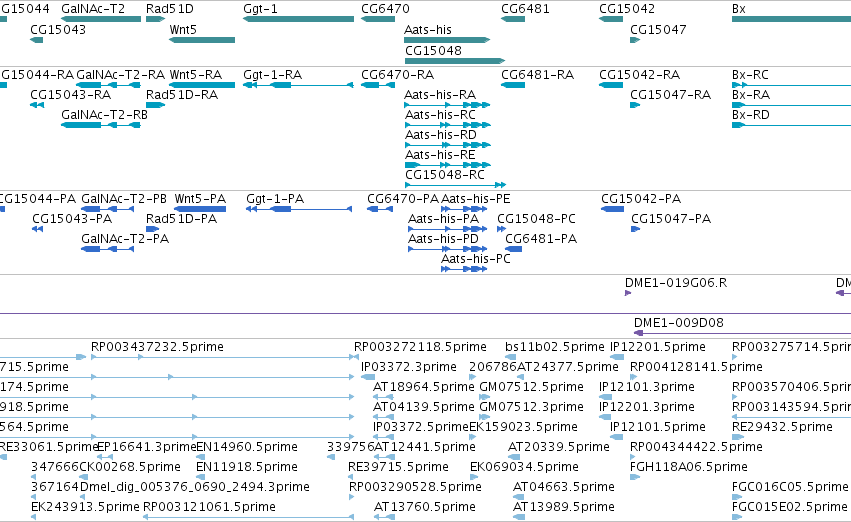Image resolution: width=851 pixels, height=522 pixels.
Task: Click EST label RE29432.5prime
Action: [x=782, y=428]
